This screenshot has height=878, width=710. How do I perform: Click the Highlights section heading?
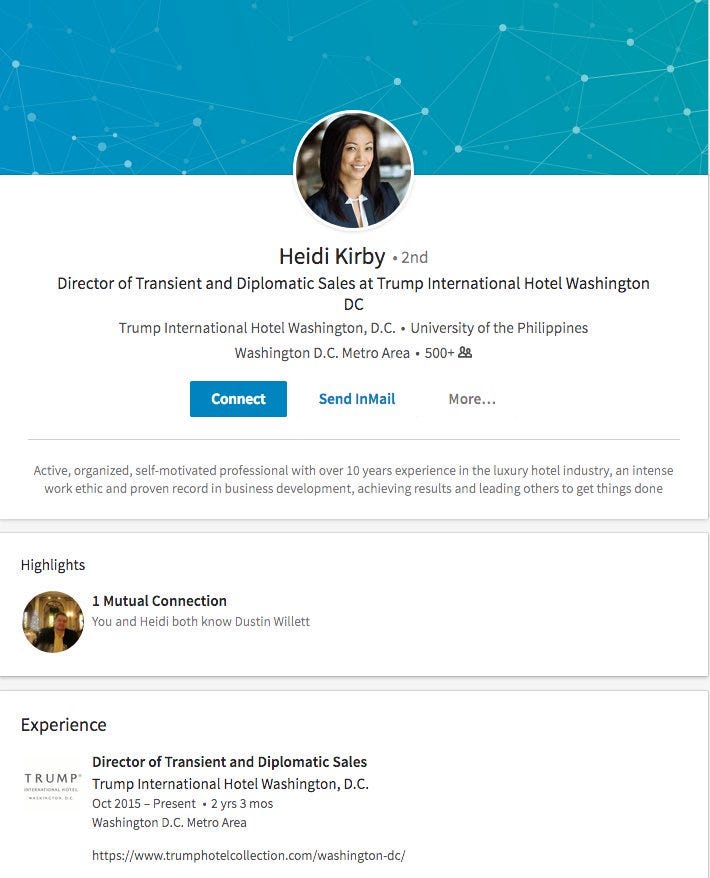[53, 565]
